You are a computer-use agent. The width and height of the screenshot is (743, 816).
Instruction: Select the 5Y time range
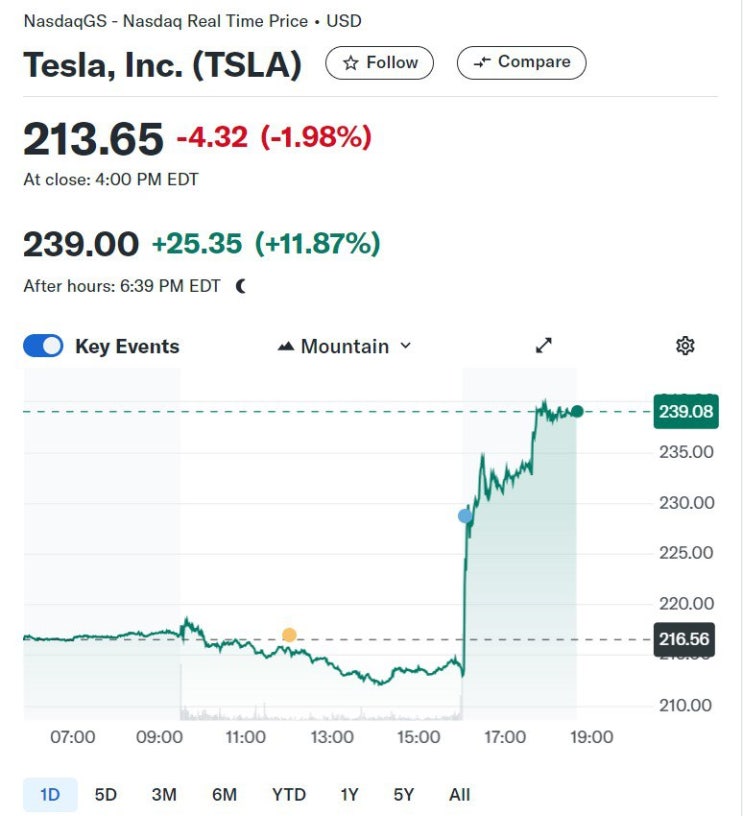(403, 795)
